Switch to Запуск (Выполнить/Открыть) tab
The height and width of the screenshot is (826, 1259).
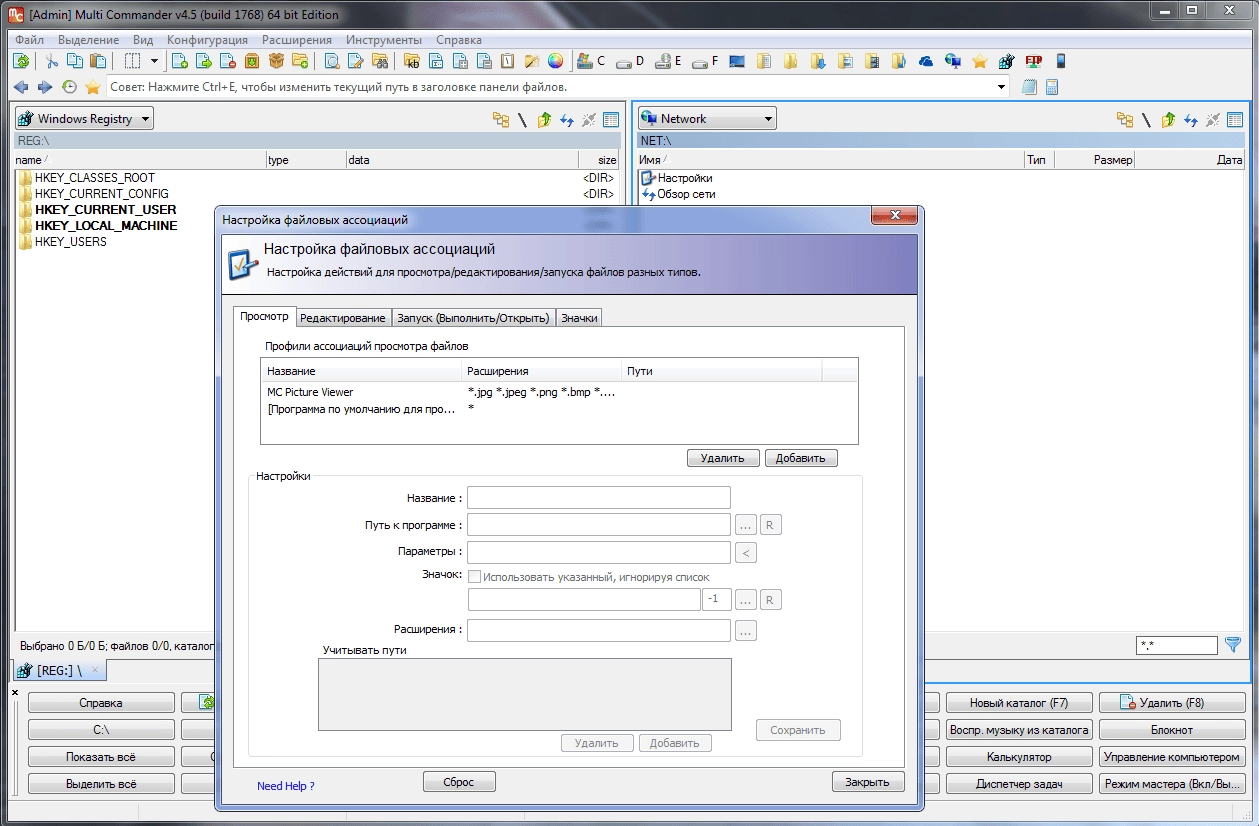click(x=473, y=318)
